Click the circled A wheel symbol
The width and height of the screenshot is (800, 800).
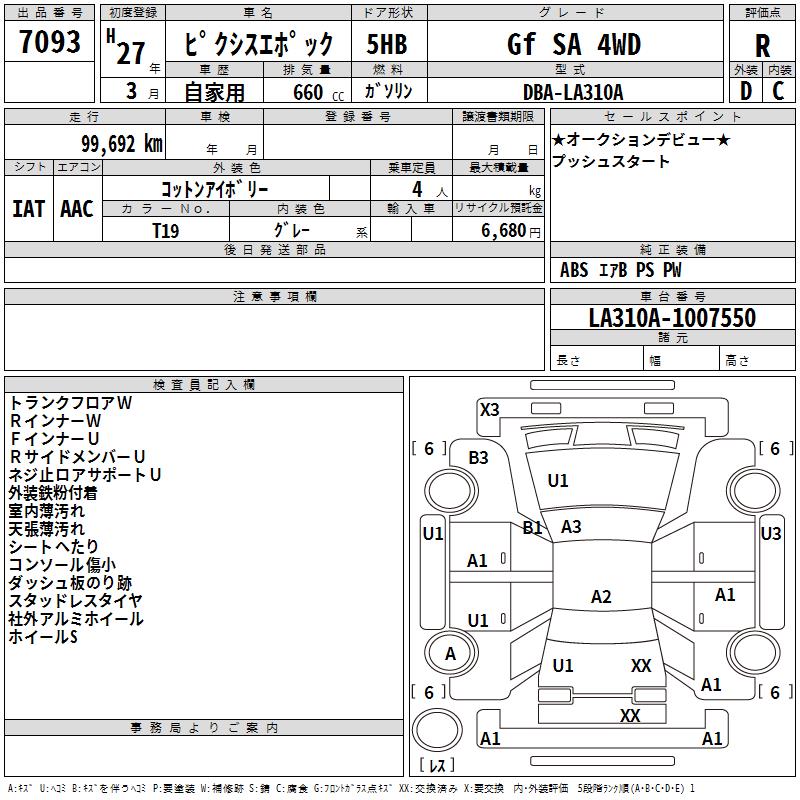tap(450, 654)
